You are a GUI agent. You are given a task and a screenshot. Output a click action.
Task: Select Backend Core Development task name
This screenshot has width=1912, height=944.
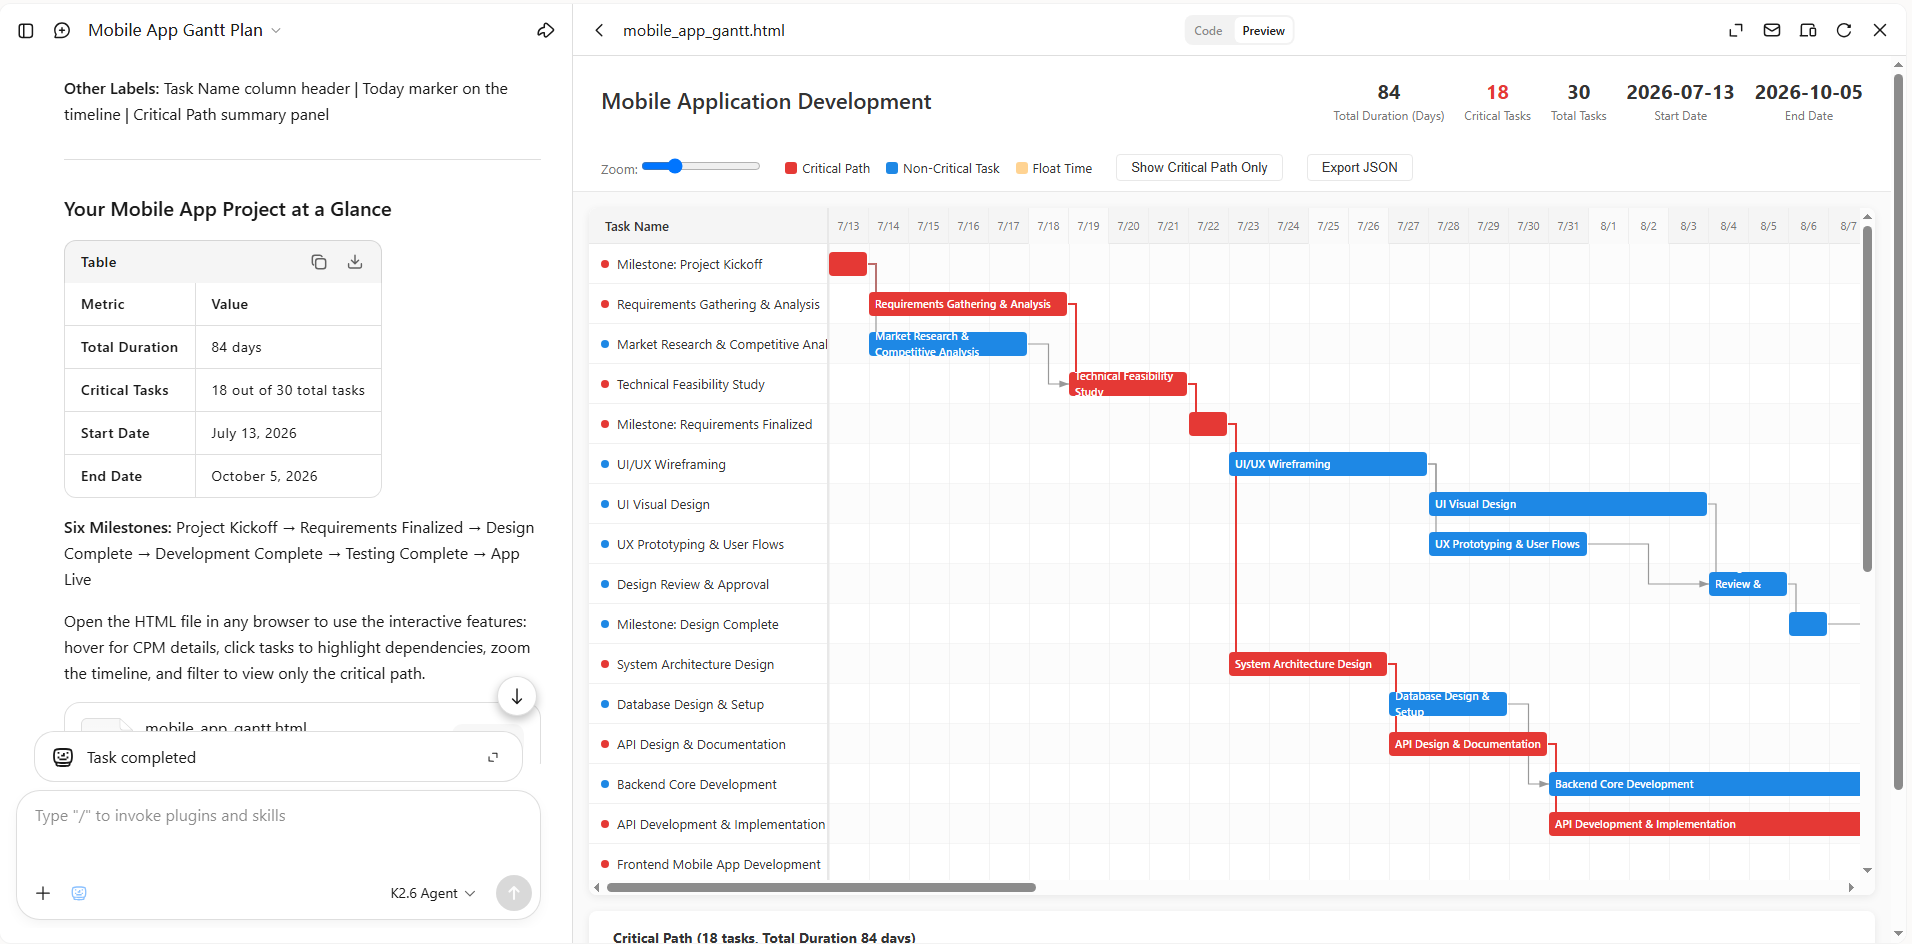(696, 784)
